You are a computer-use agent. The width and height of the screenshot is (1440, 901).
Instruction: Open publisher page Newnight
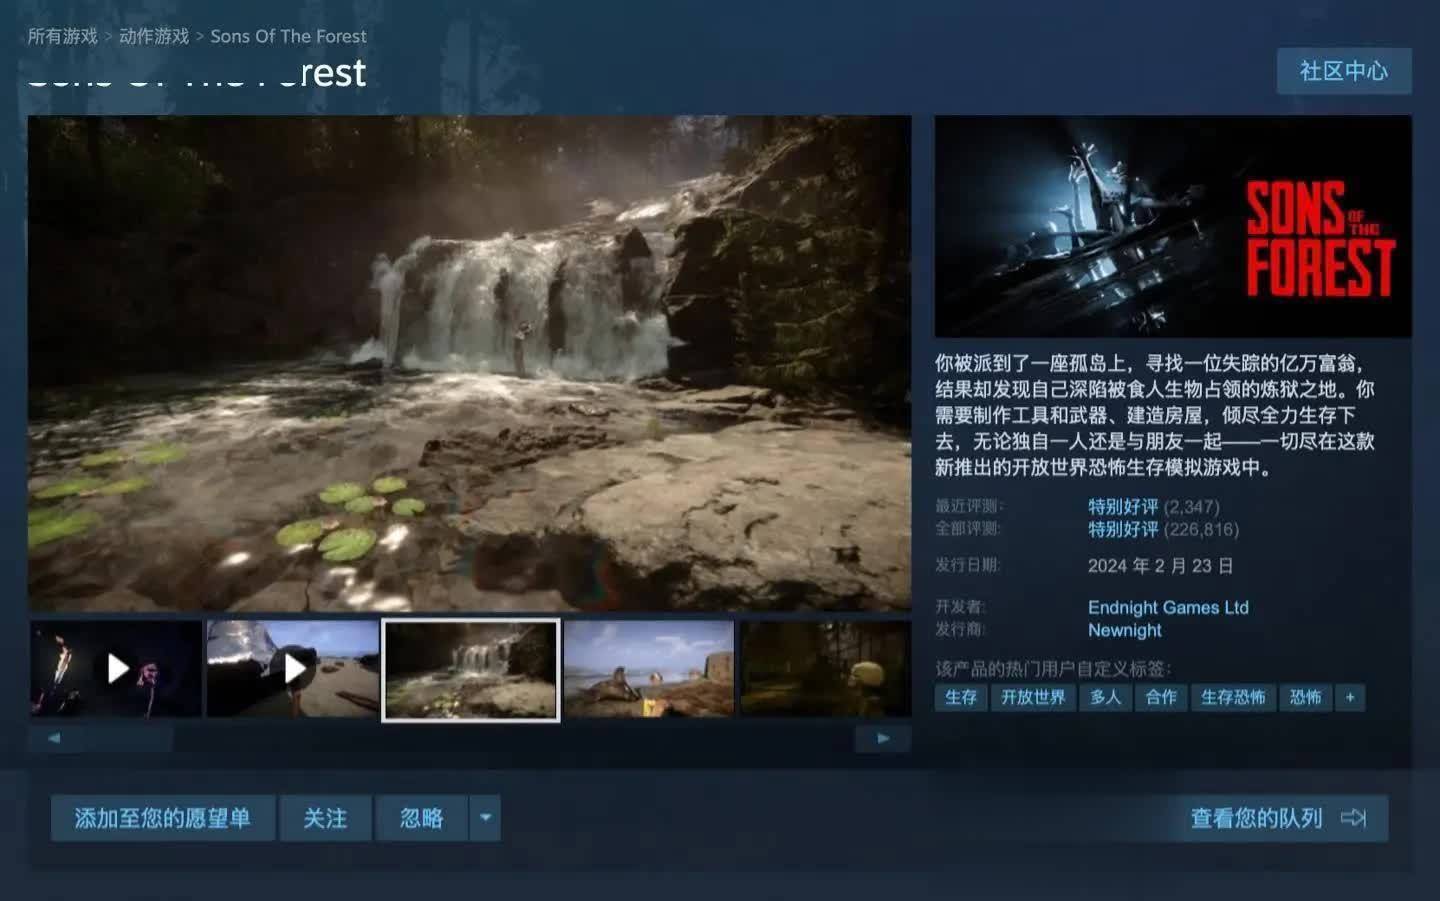(x=1124, y=630)
